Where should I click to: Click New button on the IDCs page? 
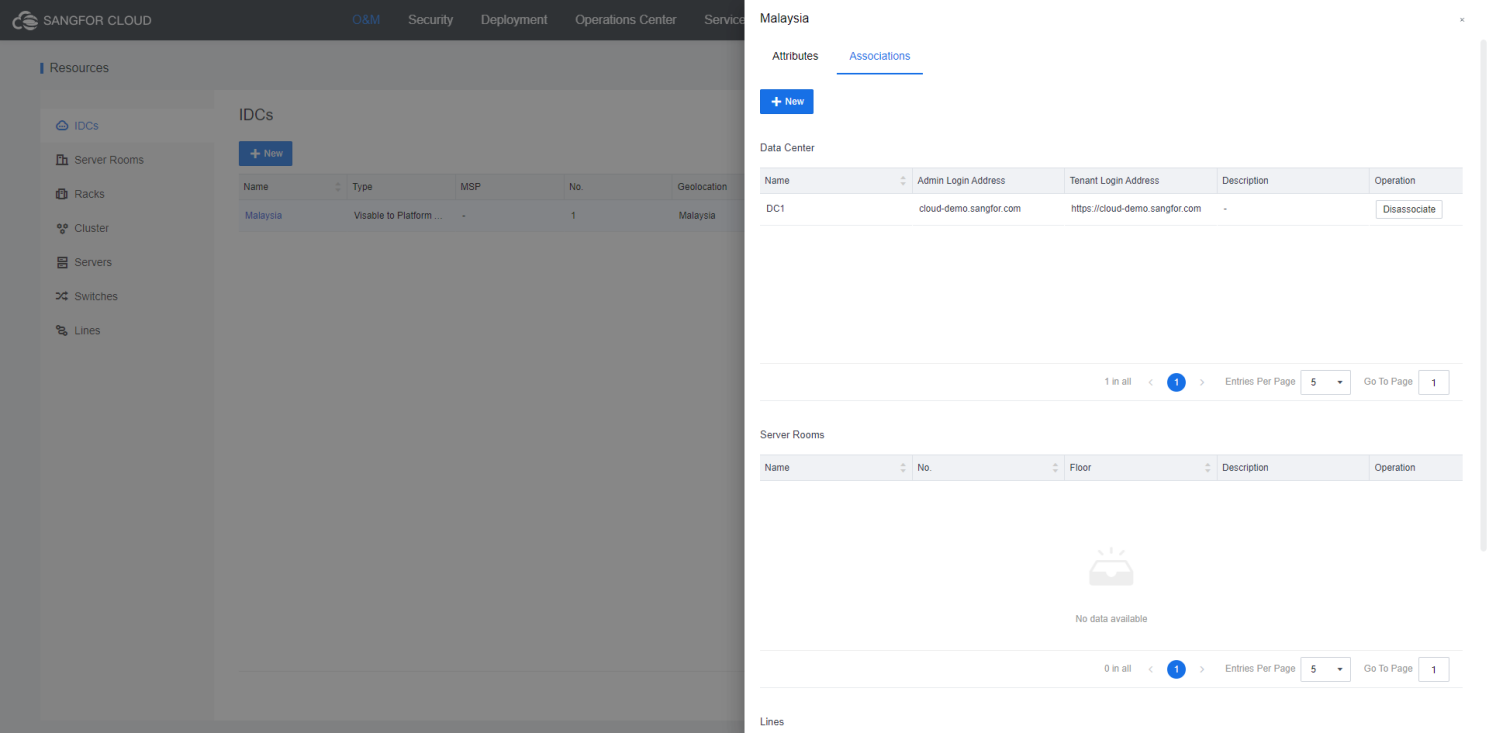click(x=266, y=154)
